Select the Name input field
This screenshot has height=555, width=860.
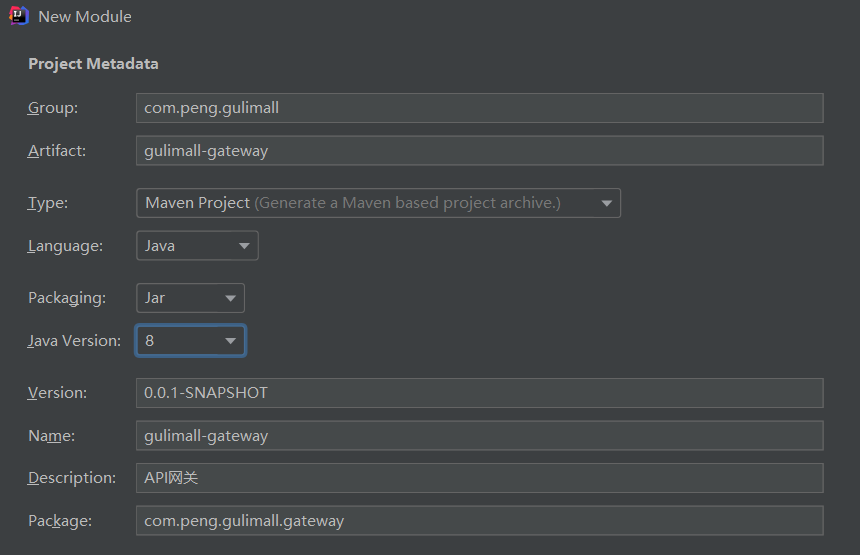click(479, 436)
